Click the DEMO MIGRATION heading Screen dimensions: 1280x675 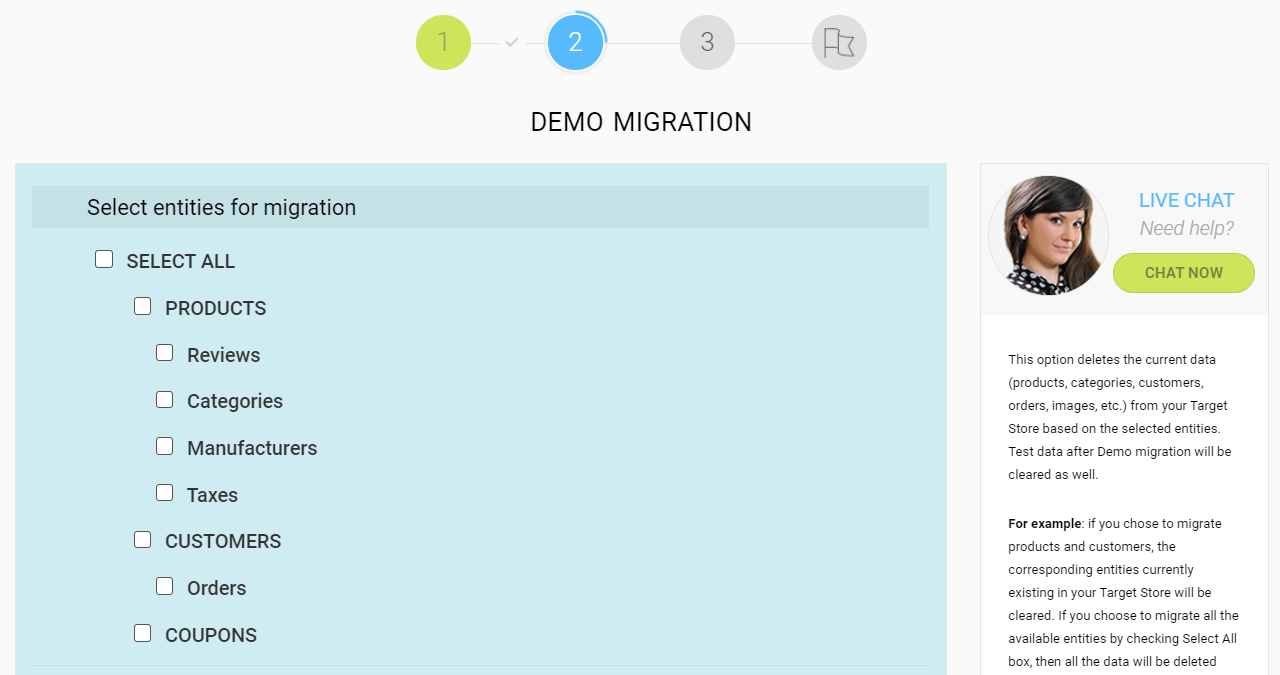(641, 122)
